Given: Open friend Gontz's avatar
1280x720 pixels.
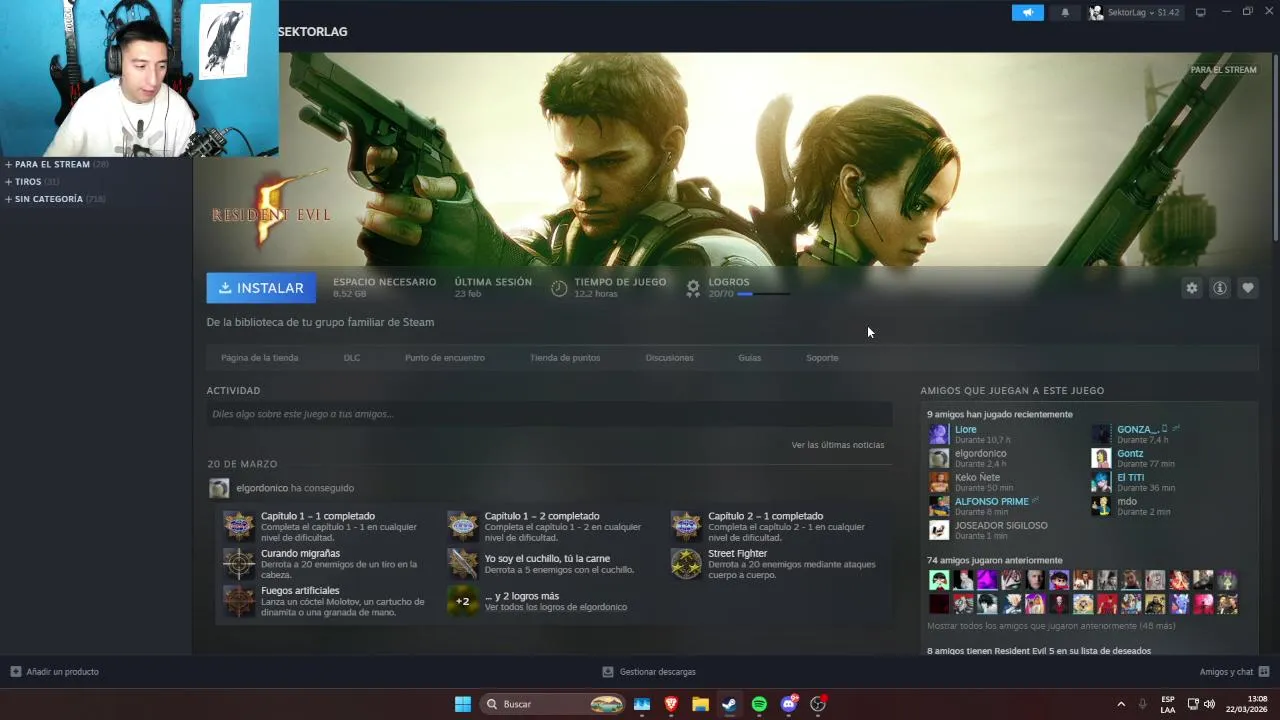Looking at the screenshot, I should click(x=1101, y=458).
